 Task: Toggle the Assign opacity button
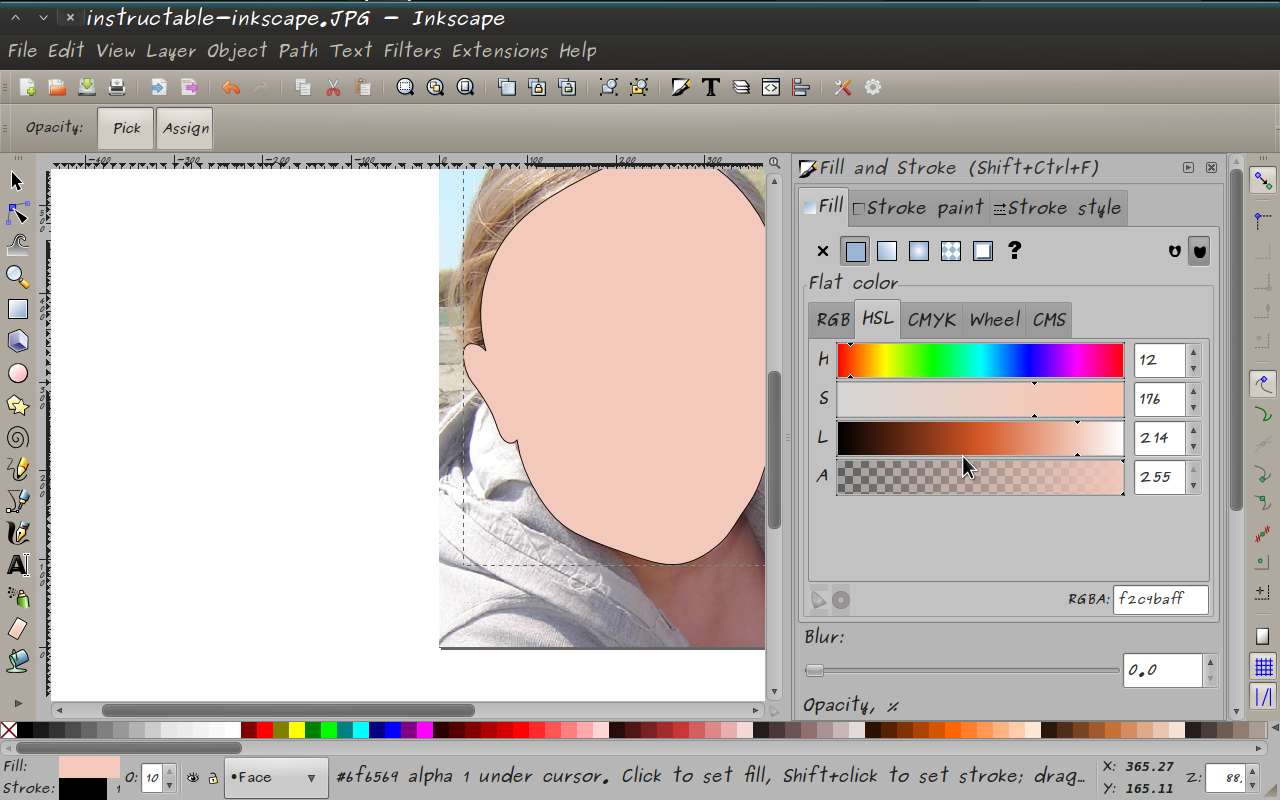coord(185,128)
